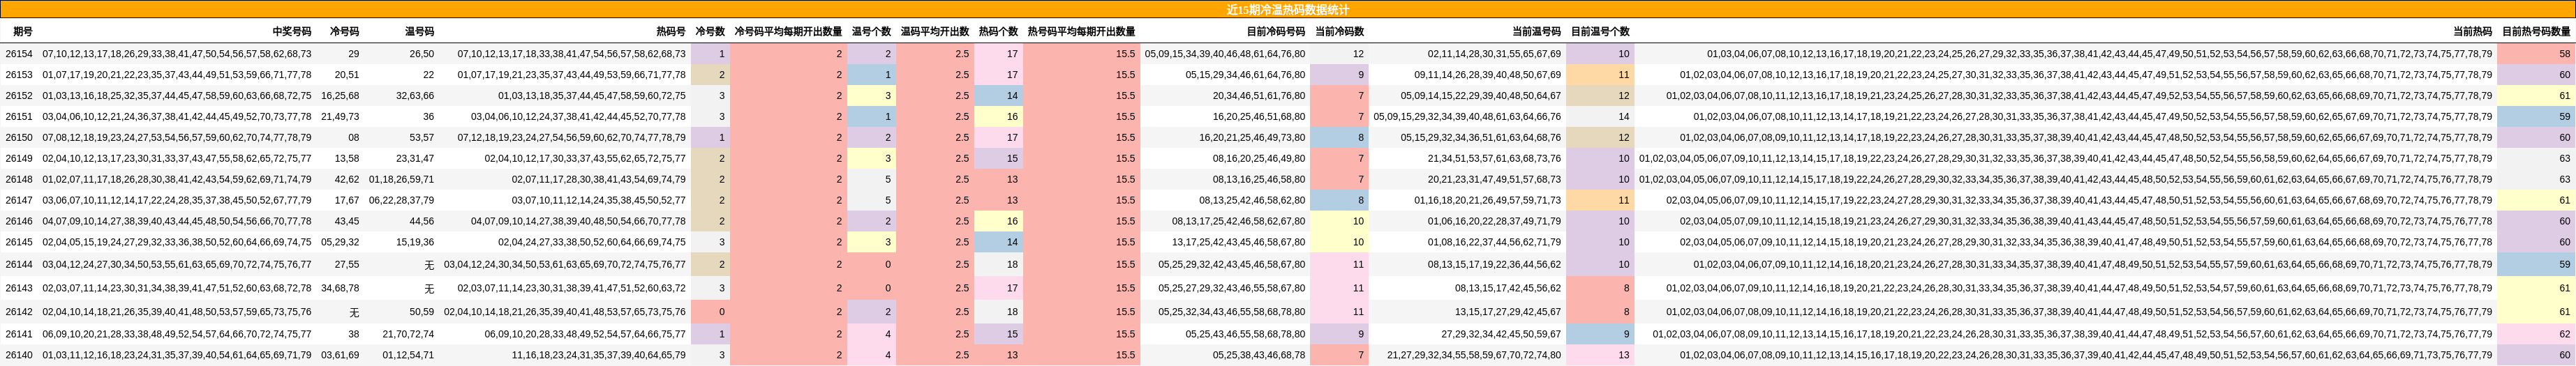Click warm codes cell 01,18,26,59,71
Viewport: 2576px width, 366px height.
[401, 179]
